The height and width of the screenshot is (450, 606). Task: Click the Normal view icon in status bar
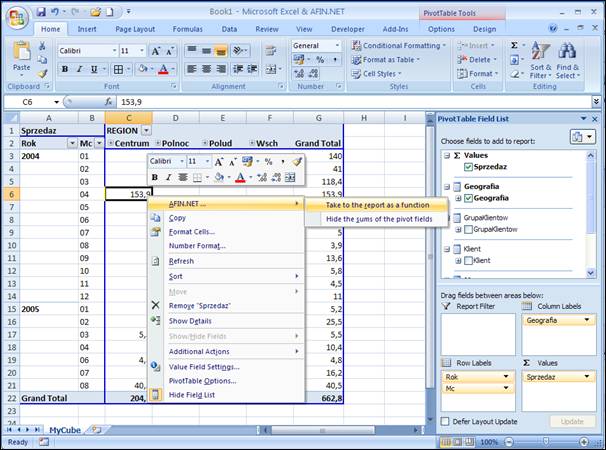coord(445,441)
